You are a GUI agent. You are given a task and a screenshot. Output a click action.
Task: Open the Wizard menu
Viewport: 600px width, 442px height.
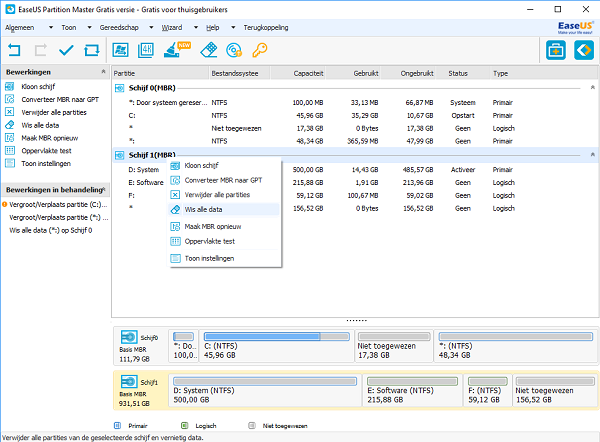point(172,28)
